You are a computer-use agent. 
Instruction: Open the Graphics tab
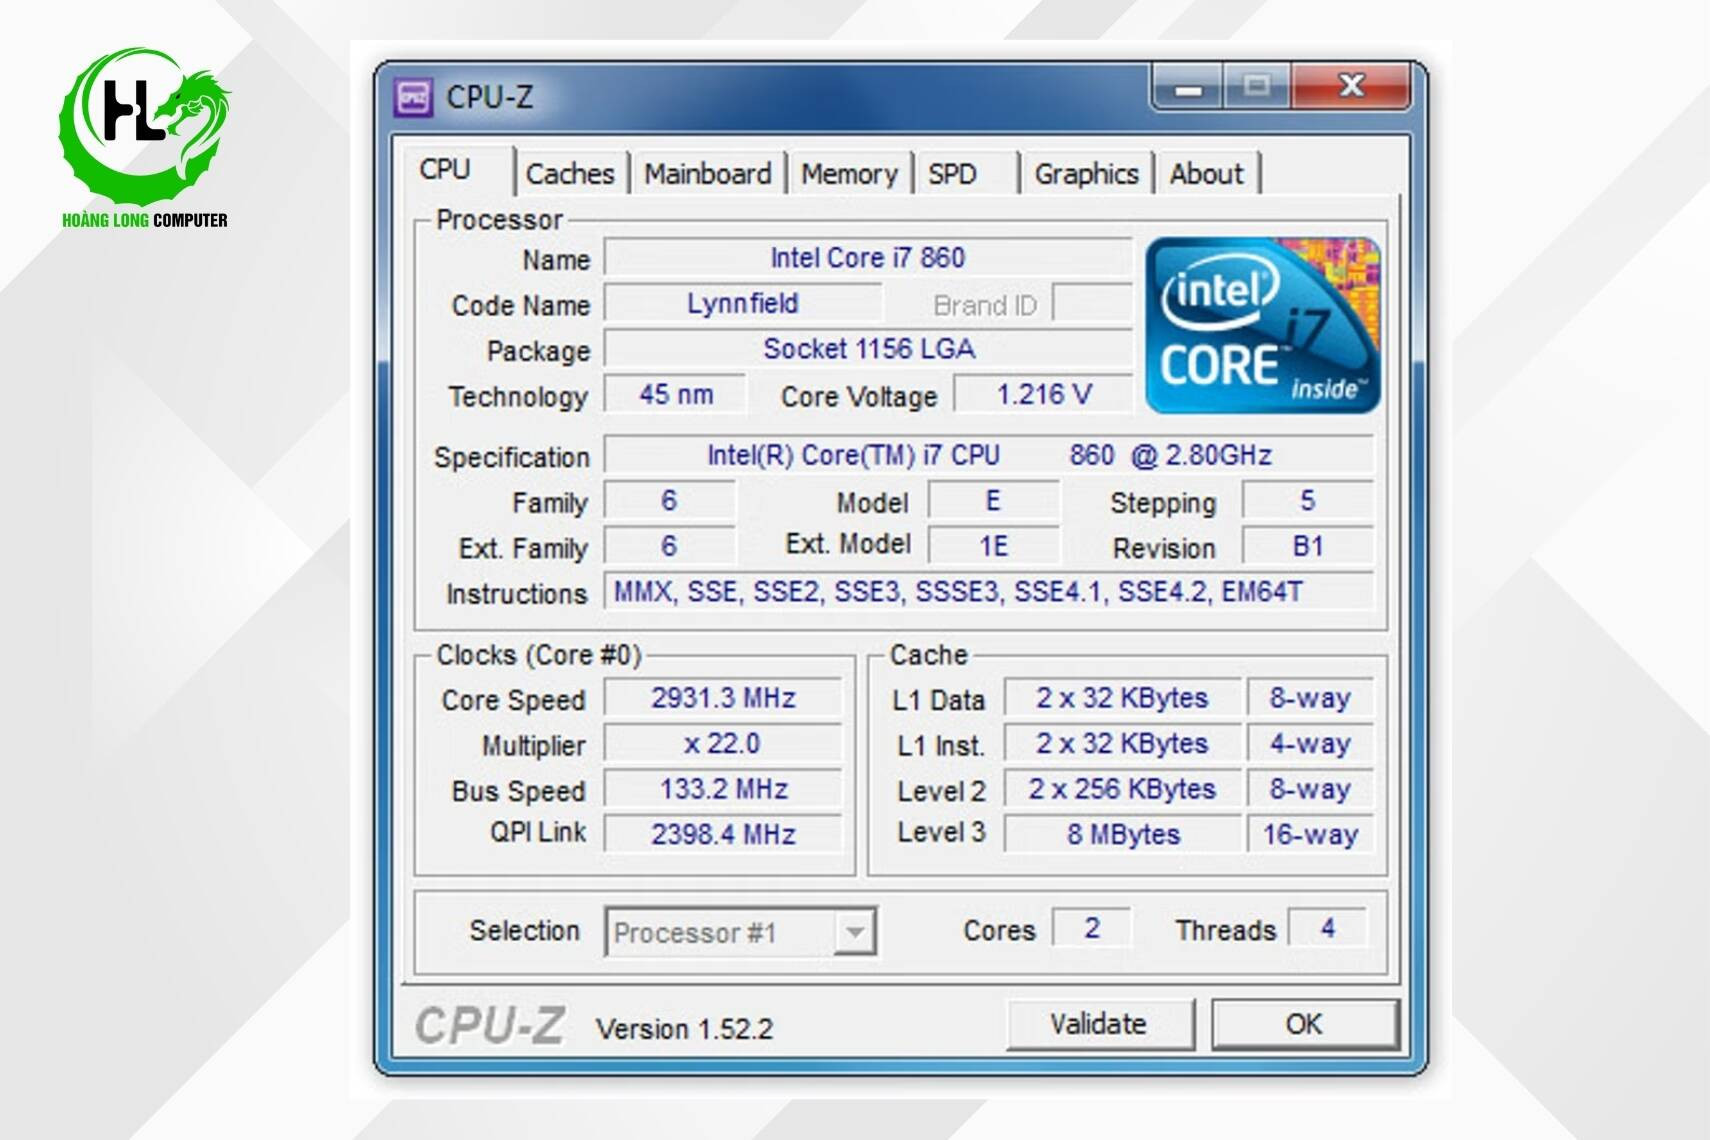(1086, 174)
